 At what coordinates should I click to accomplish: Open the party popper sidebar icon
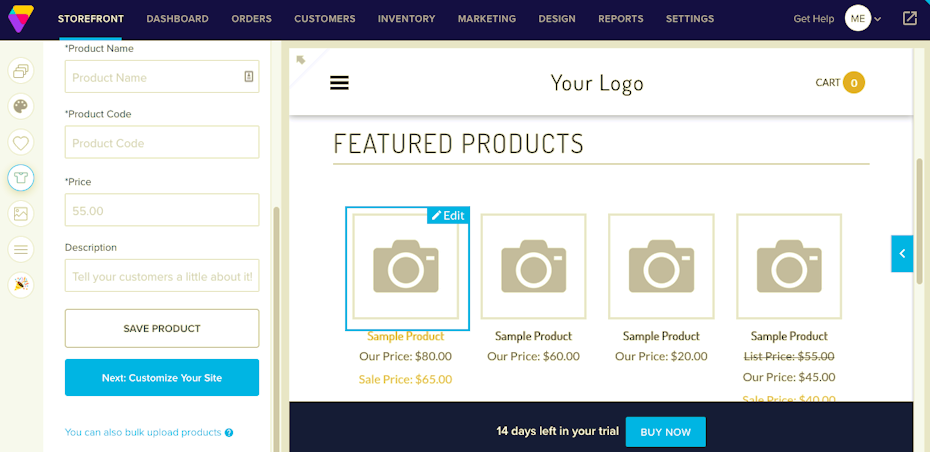[21, 285]
